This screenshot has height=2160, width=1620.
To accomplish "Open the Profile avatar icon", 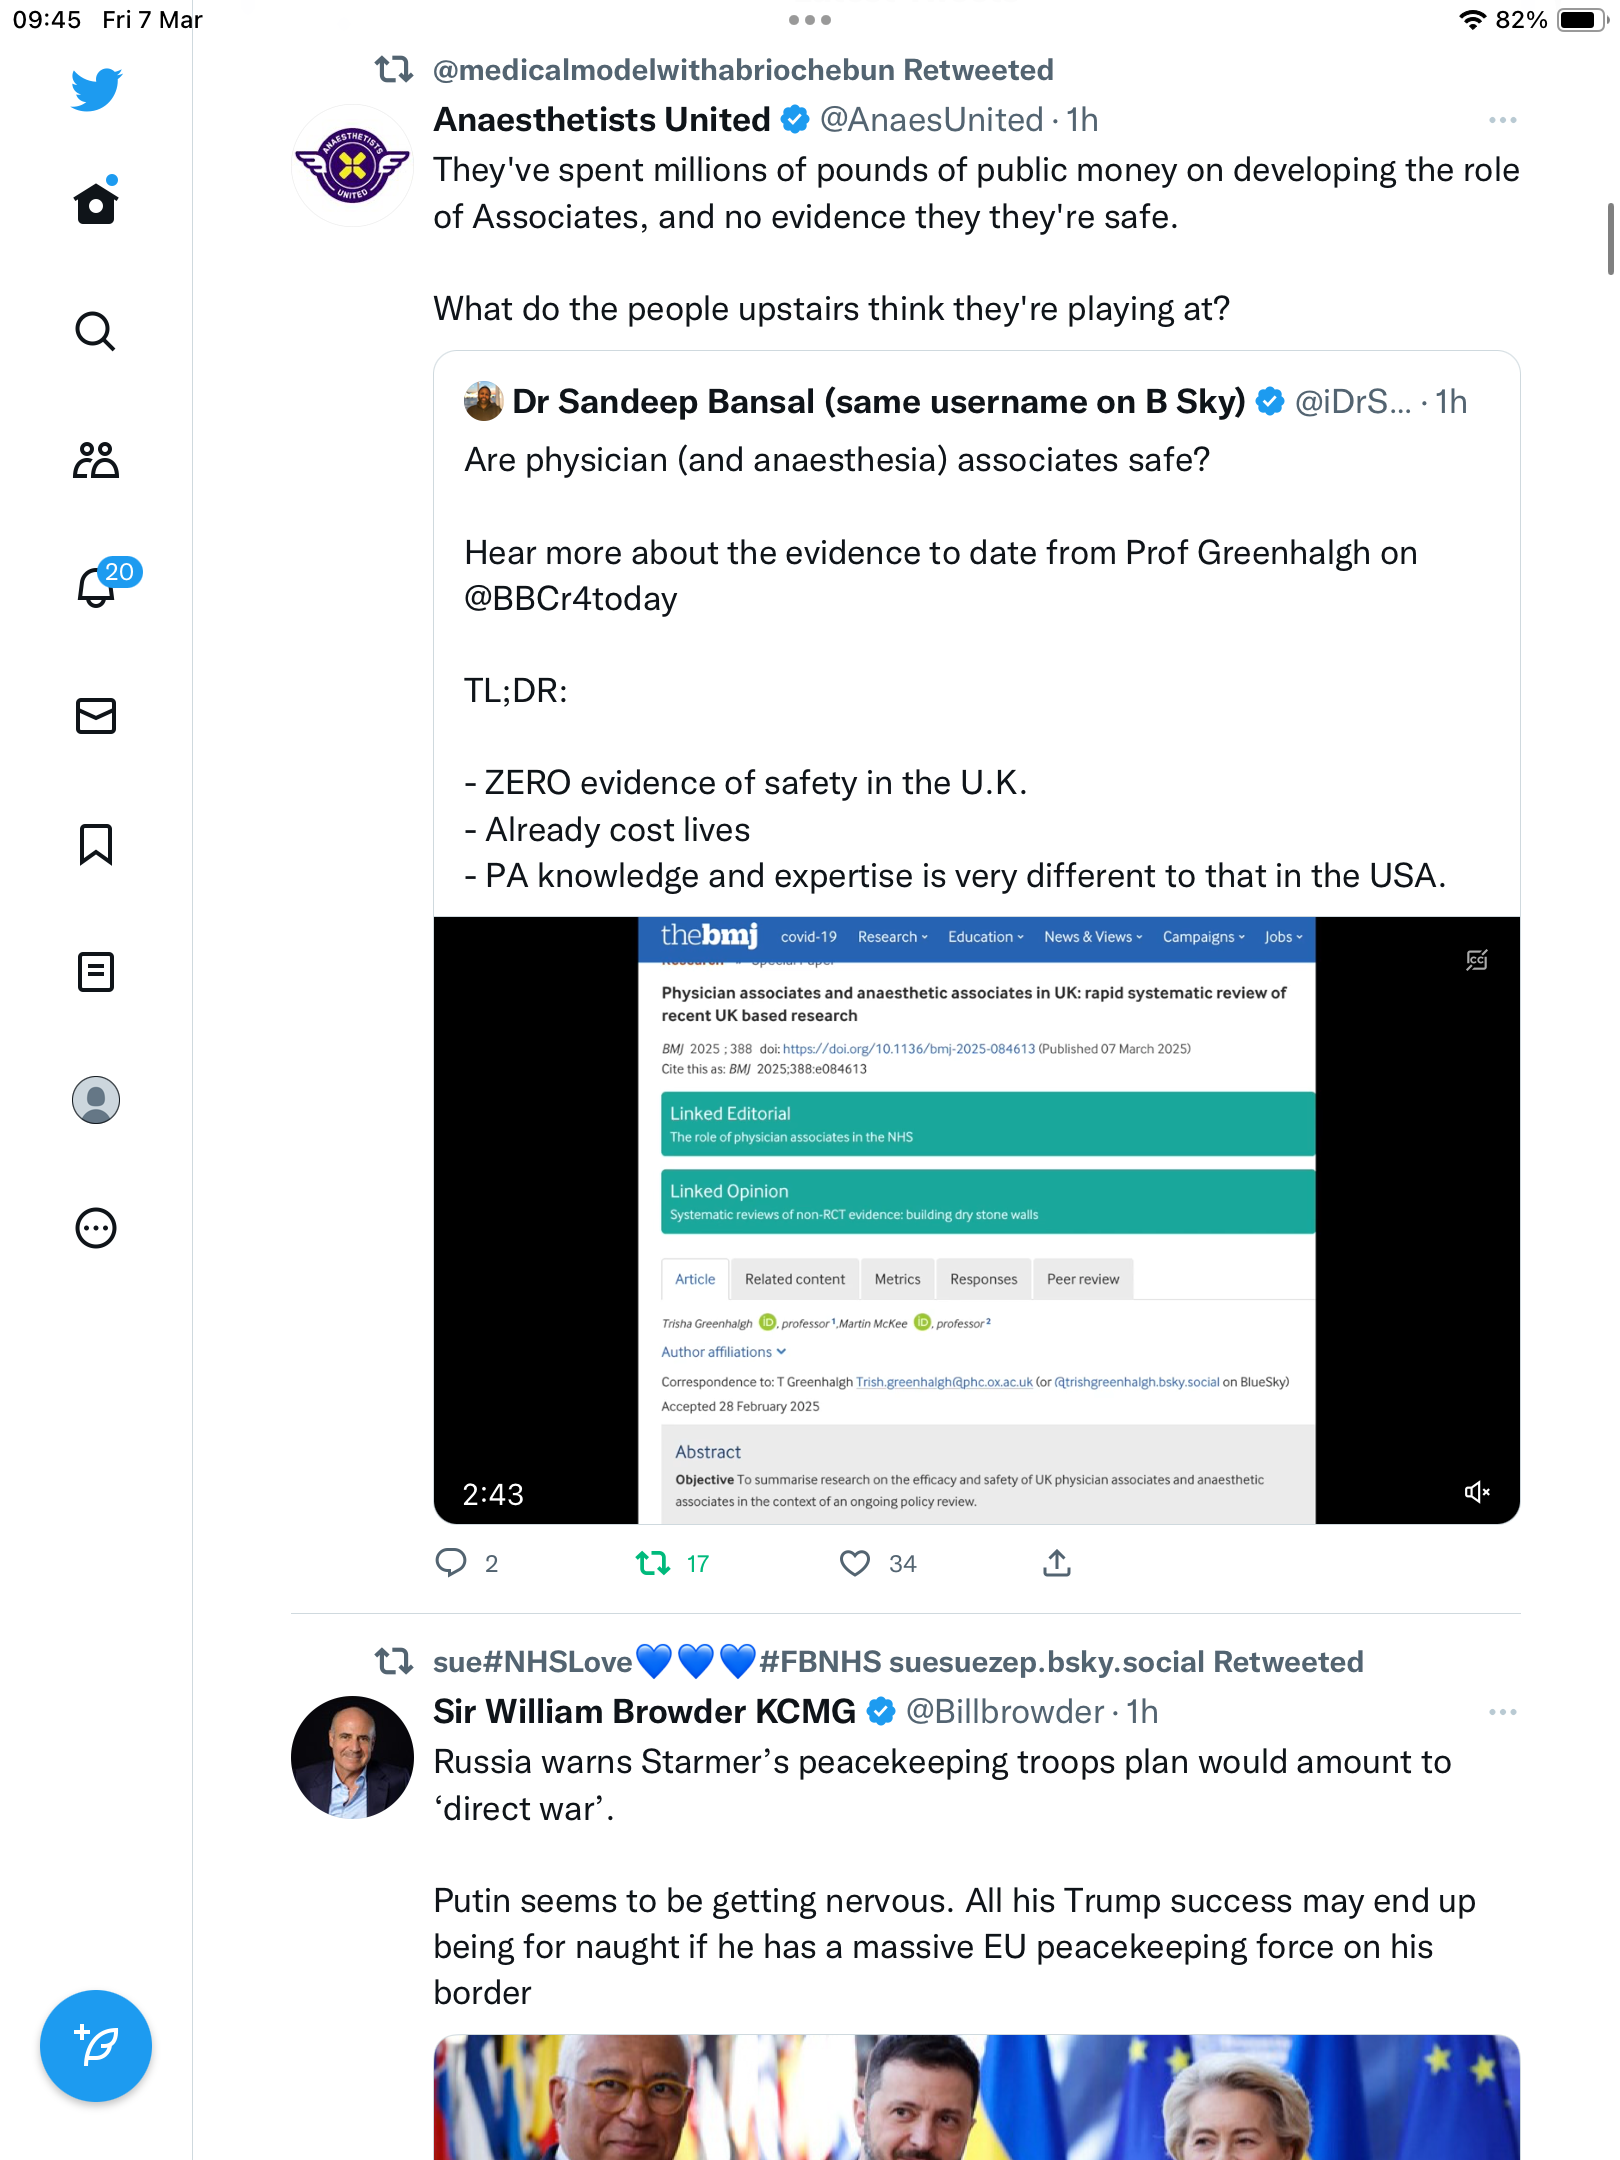I will click(96, 1100).
